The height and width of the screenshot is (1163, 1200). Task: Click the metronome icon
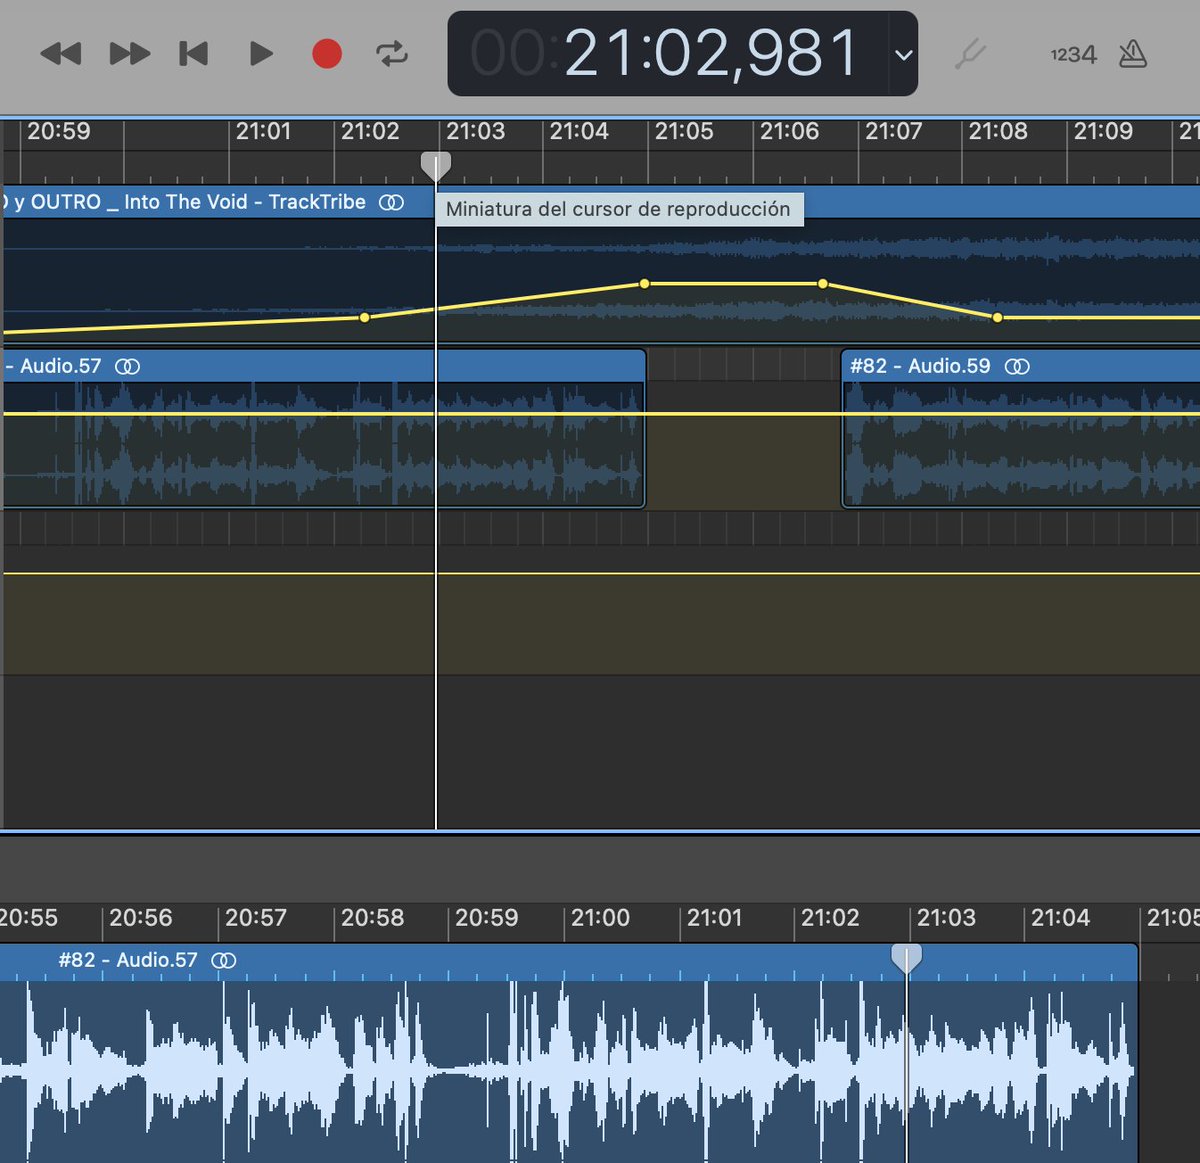pyautogui.click(x=1135, y=54)
